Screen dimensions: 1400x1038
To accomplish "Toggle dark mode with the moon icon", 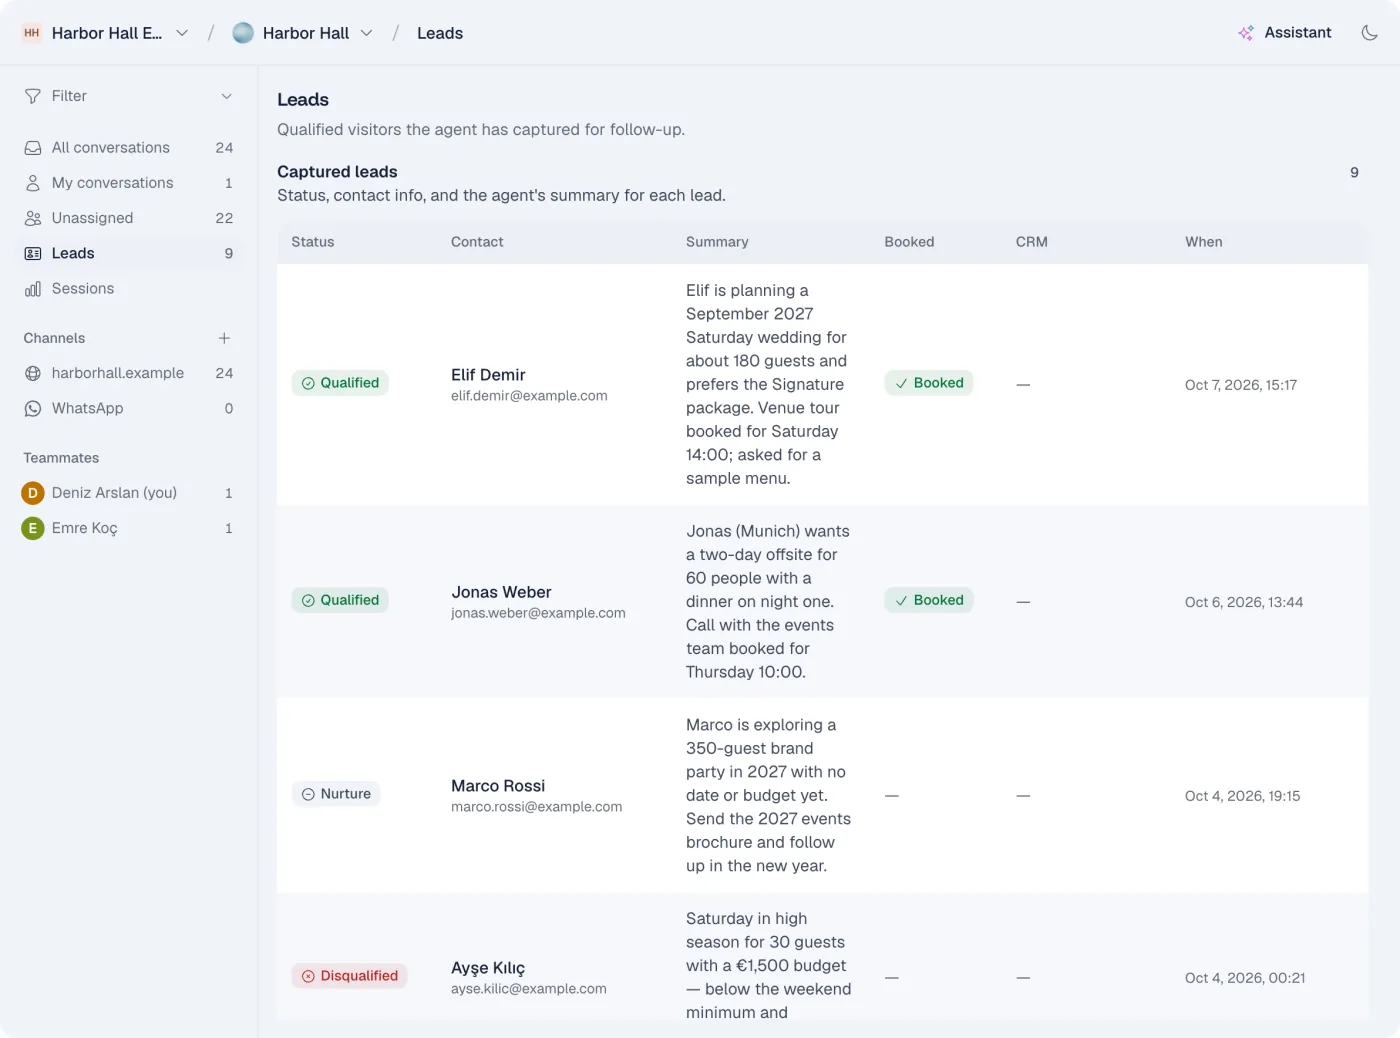I will pos(1369,33).
